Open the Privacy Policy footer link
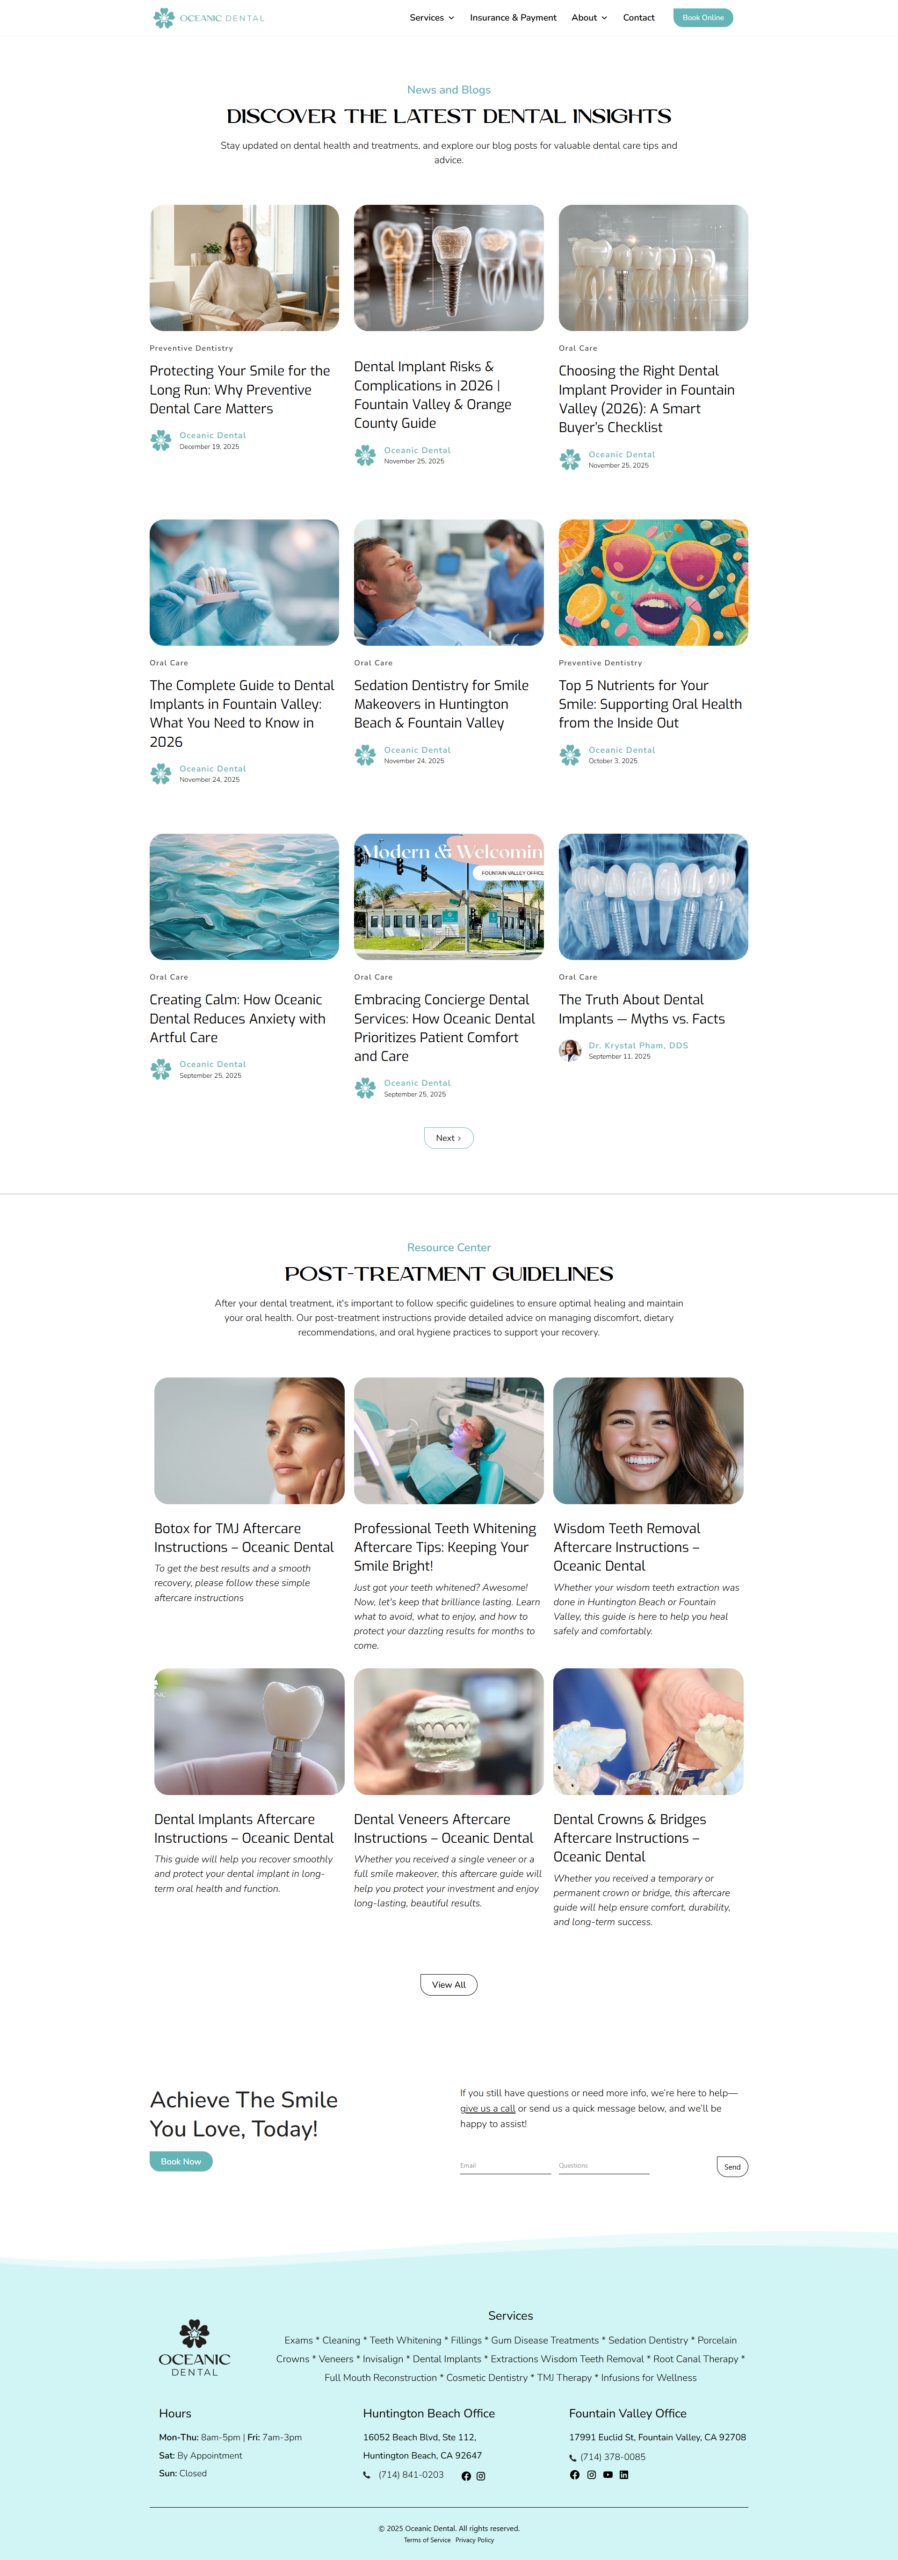This screenshot has height=2560, width=898. tap(475, 2540)
